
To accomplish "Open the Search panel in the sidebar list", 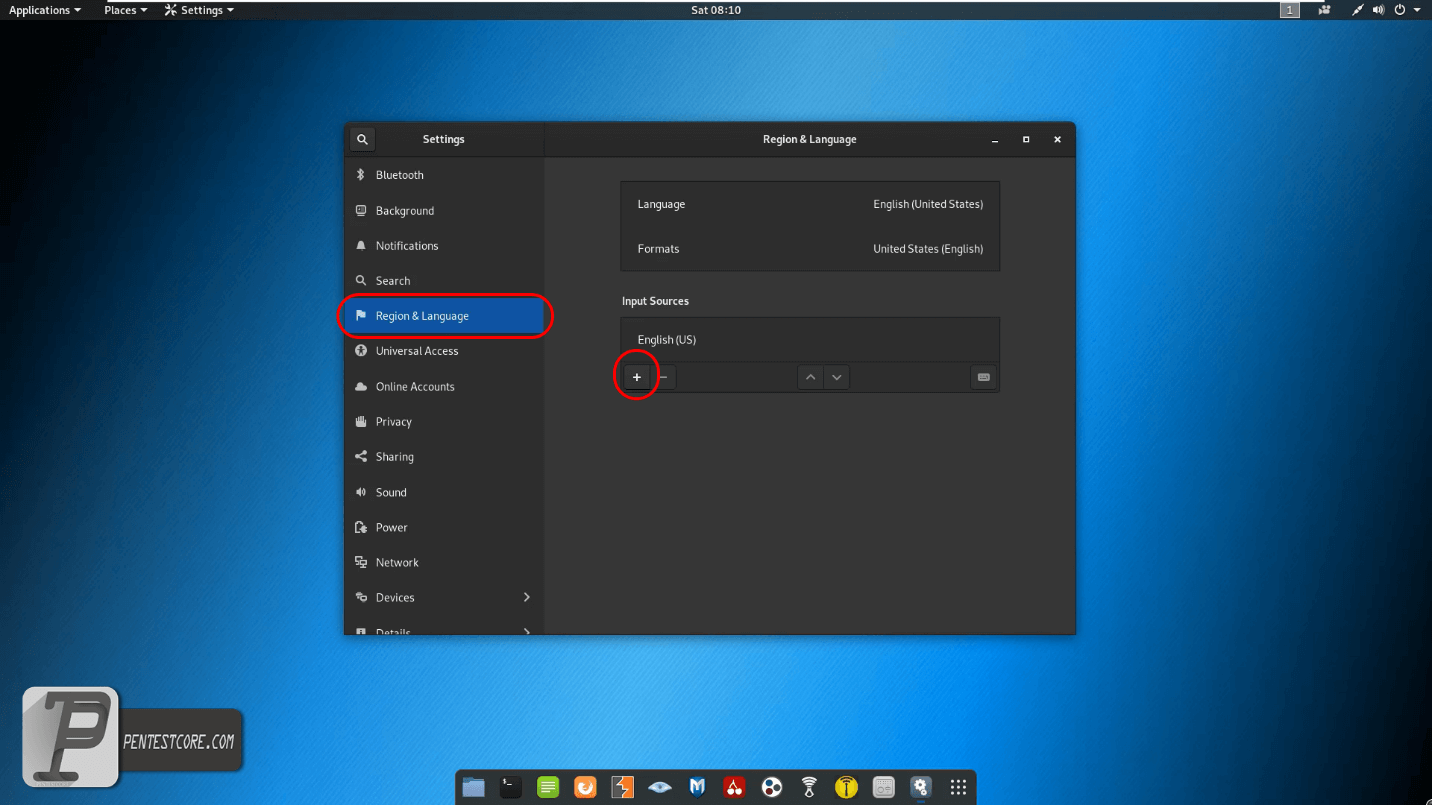I will tap(444, 281).
